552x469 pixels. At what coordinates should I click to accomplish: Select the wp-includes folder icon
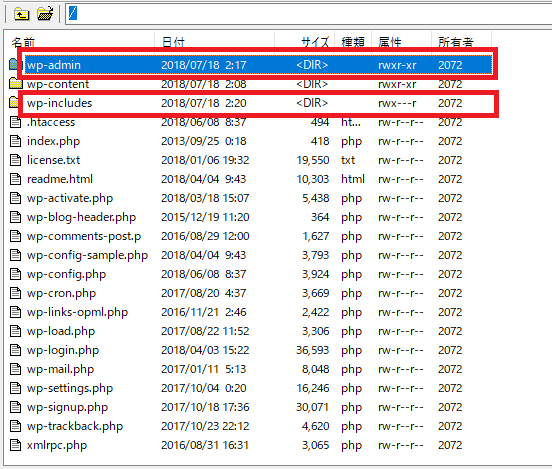tap(14, 103)
